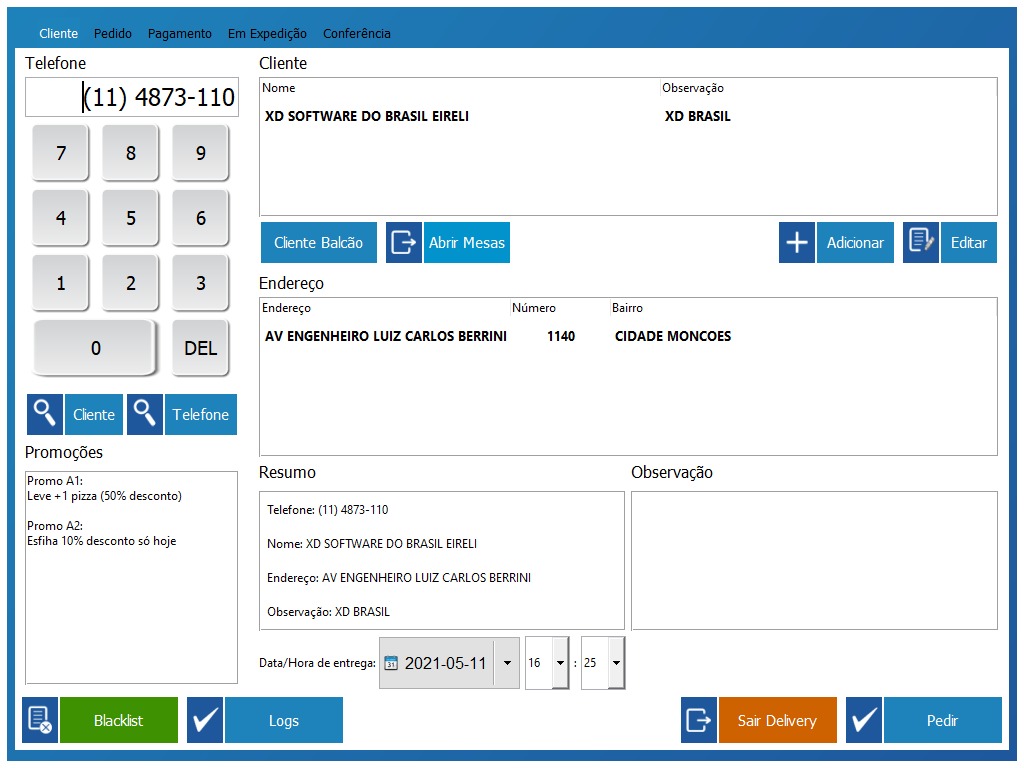Click the magnifier icon beside Telefone search
Screen dimensions: 1024x768
[x=145, y=414]
